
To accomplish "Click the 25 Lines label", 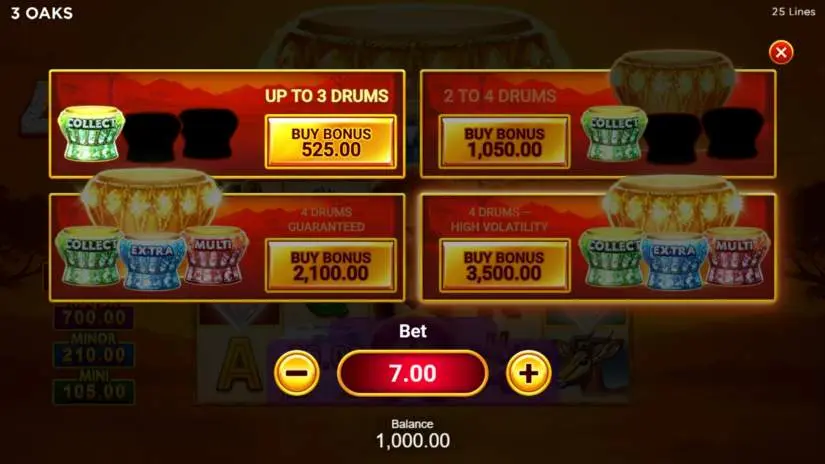I will point(793,12).
